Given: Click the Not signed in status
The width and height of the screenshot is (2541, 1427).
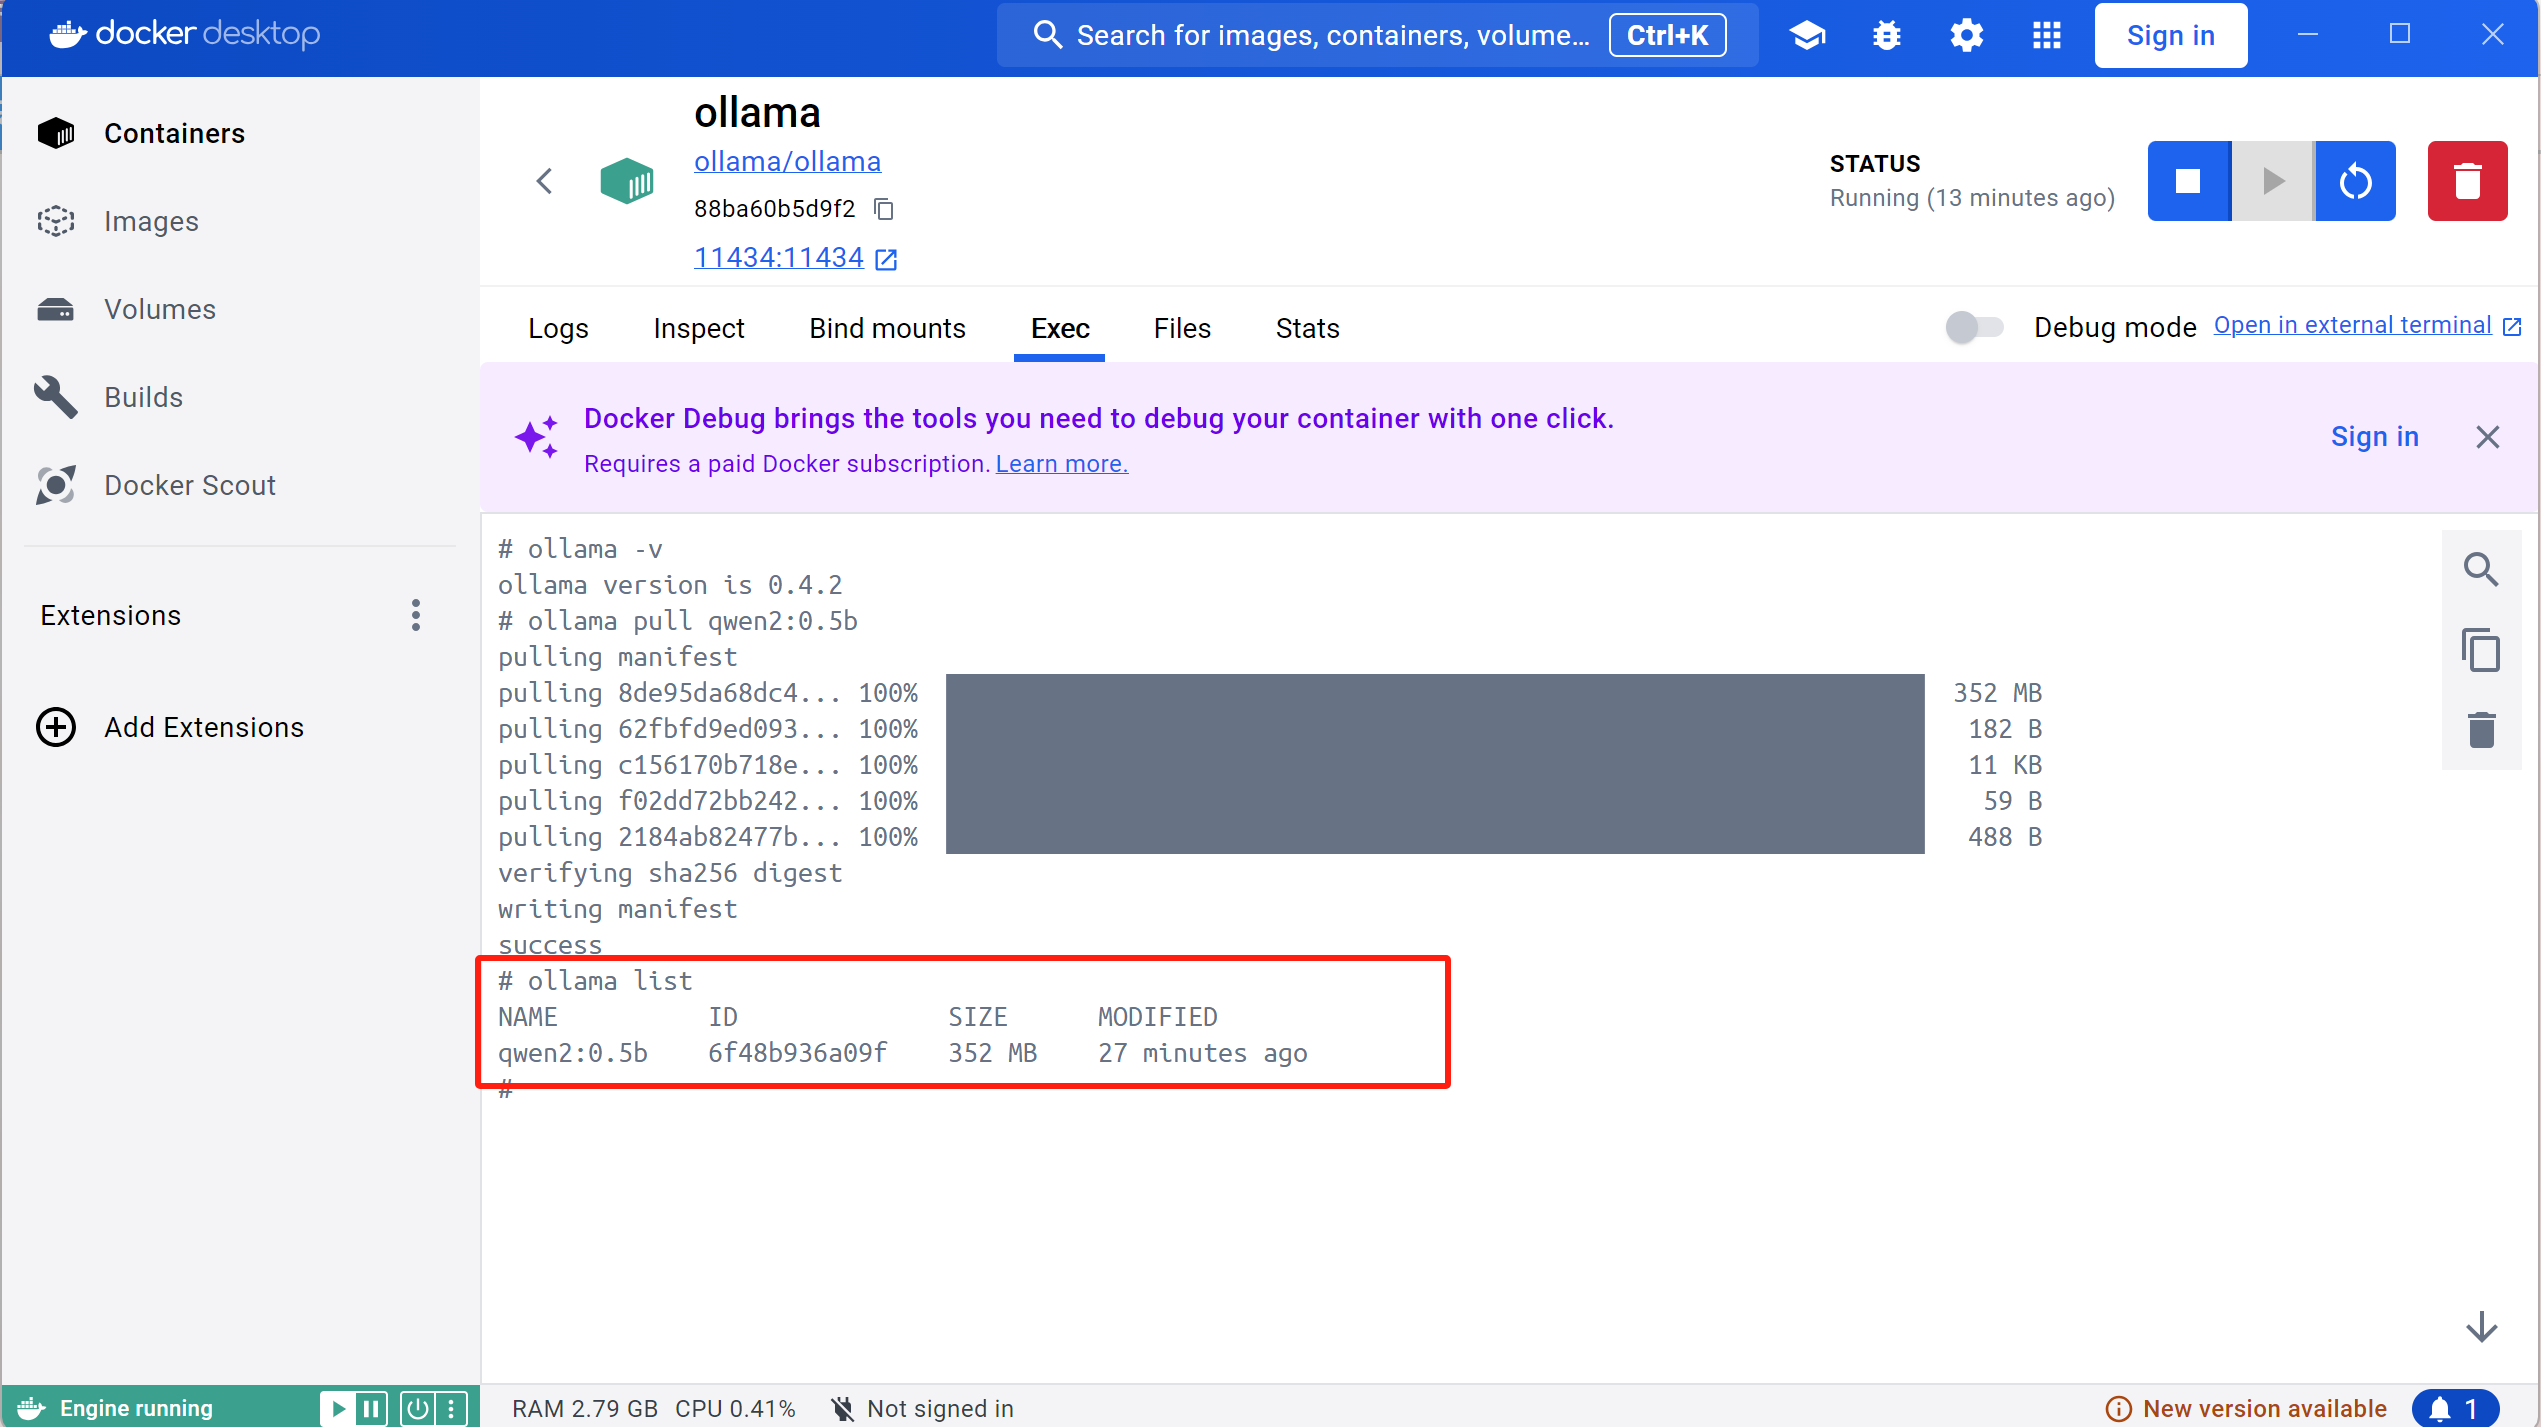Looking at the screenshot, I should point(922,1409).
